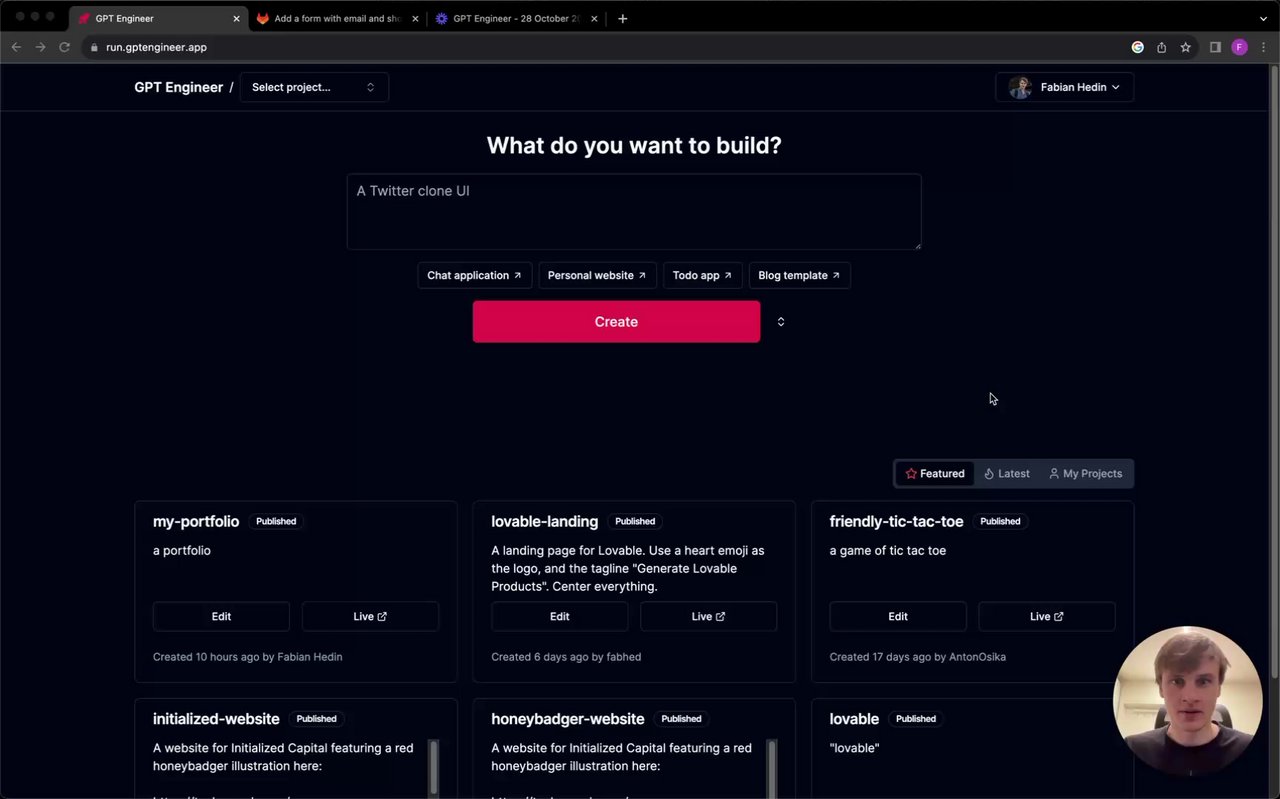This screenshot has width=1280, height=799.
Task: Click the lock icon in address bar
Action: pos(94,47)
